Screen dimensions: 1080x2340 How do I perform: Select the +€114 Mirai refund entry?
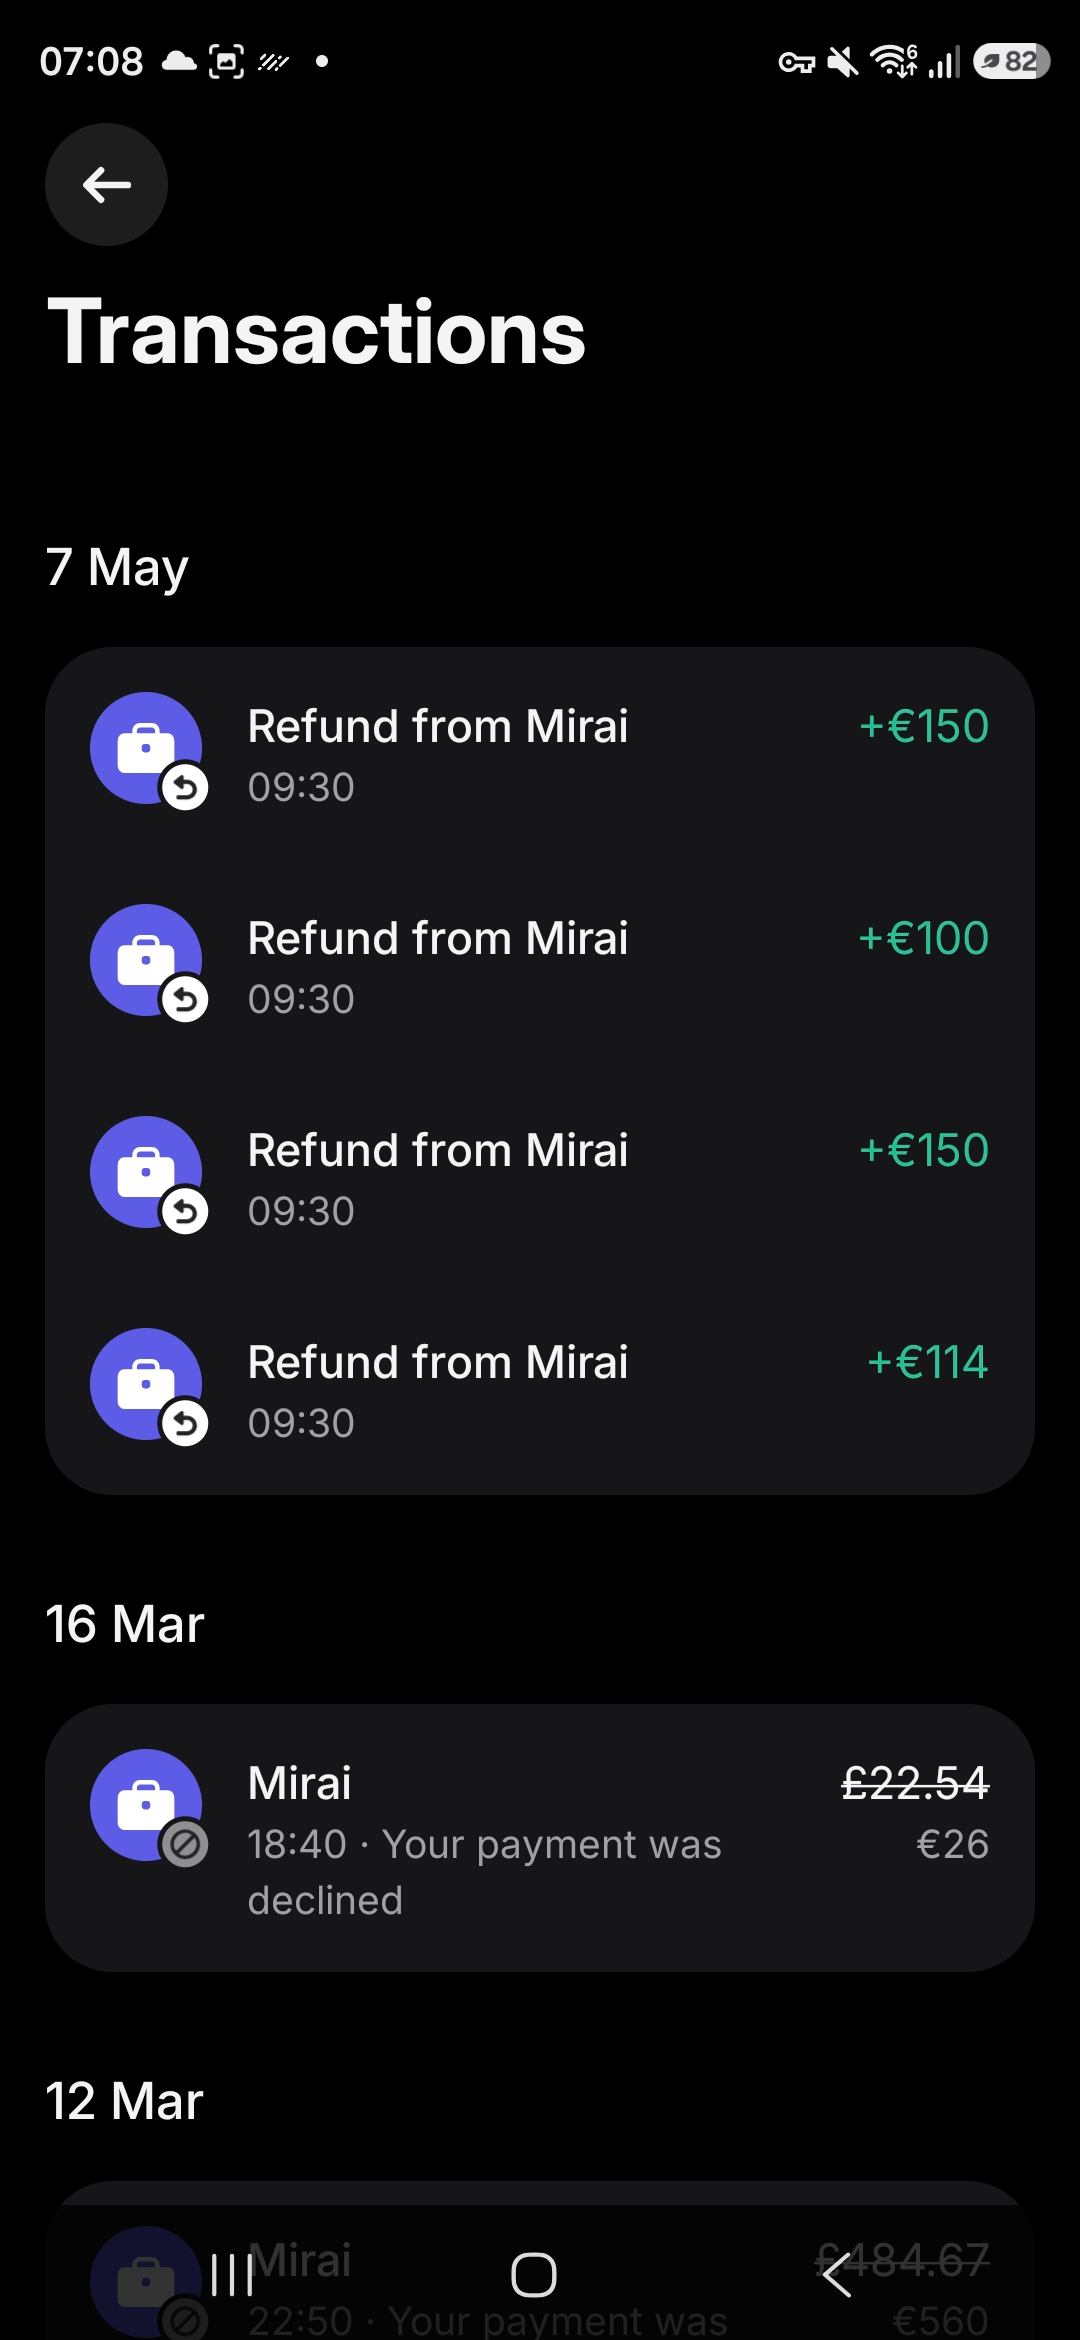tap(540, 1389)
